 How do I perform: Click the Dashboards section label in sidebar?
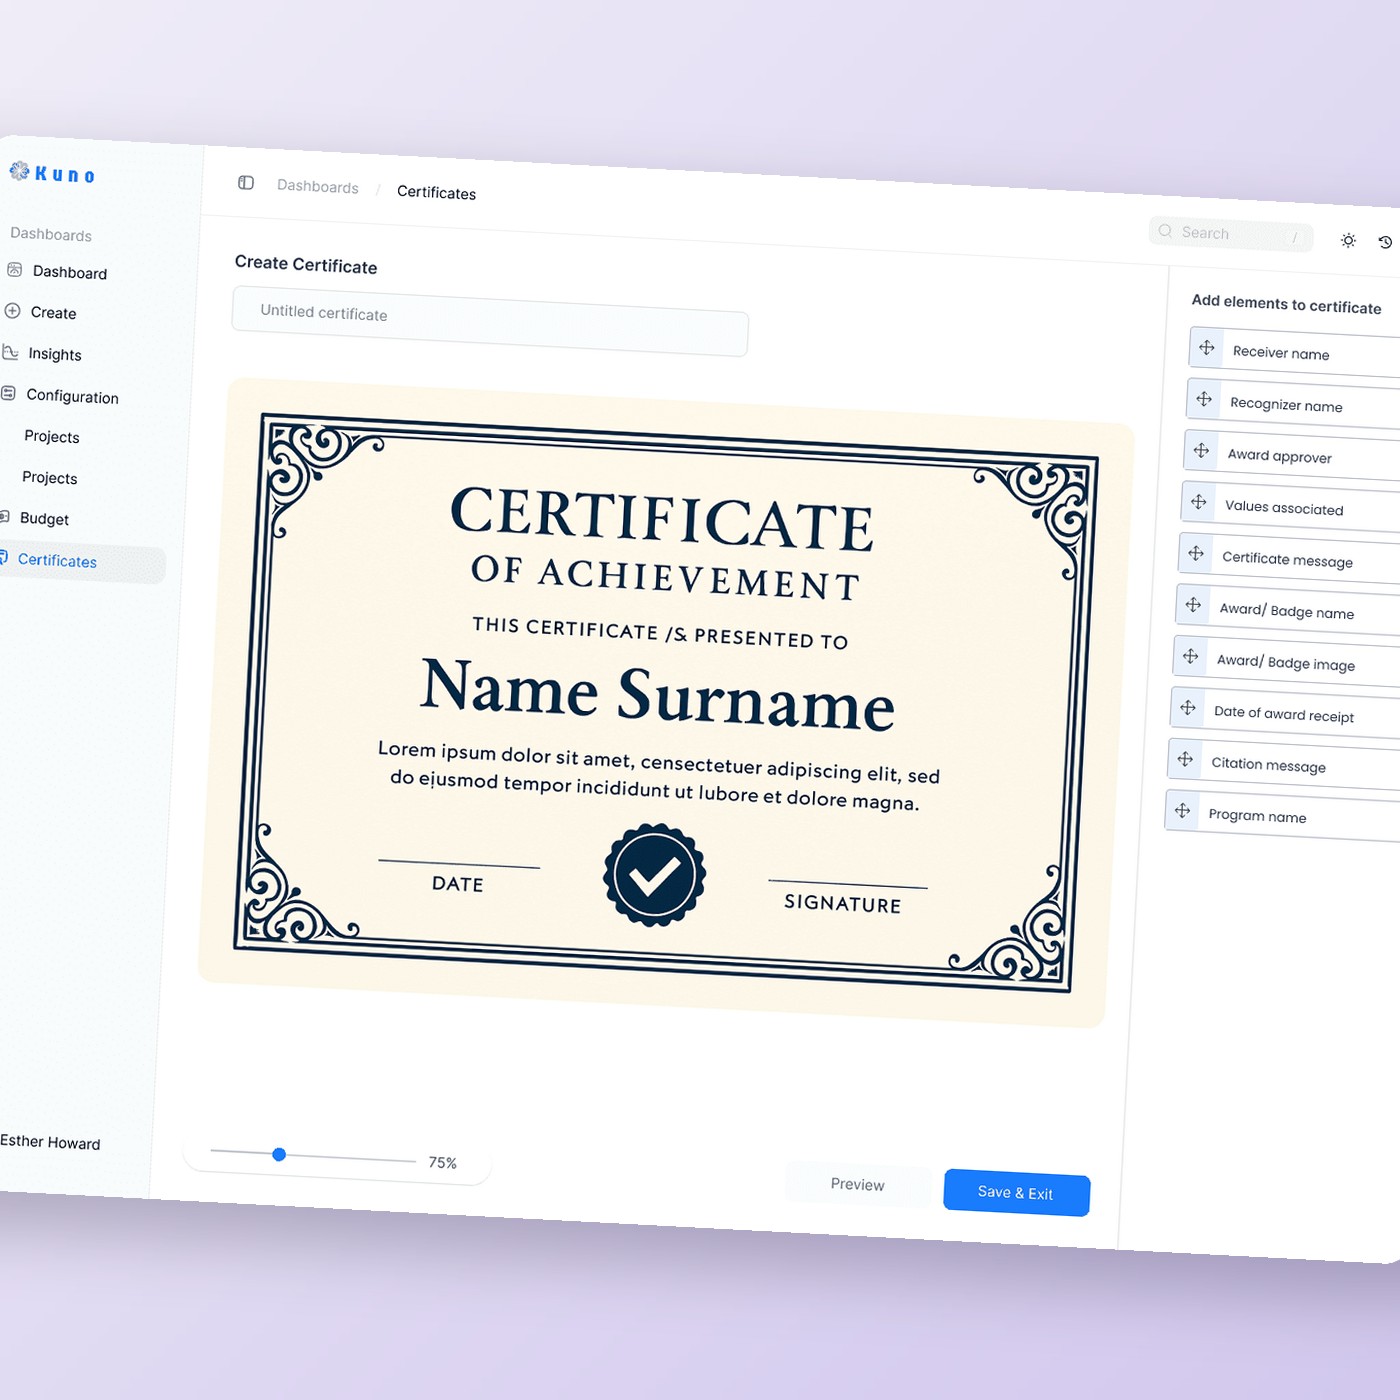tap(51, 233)
